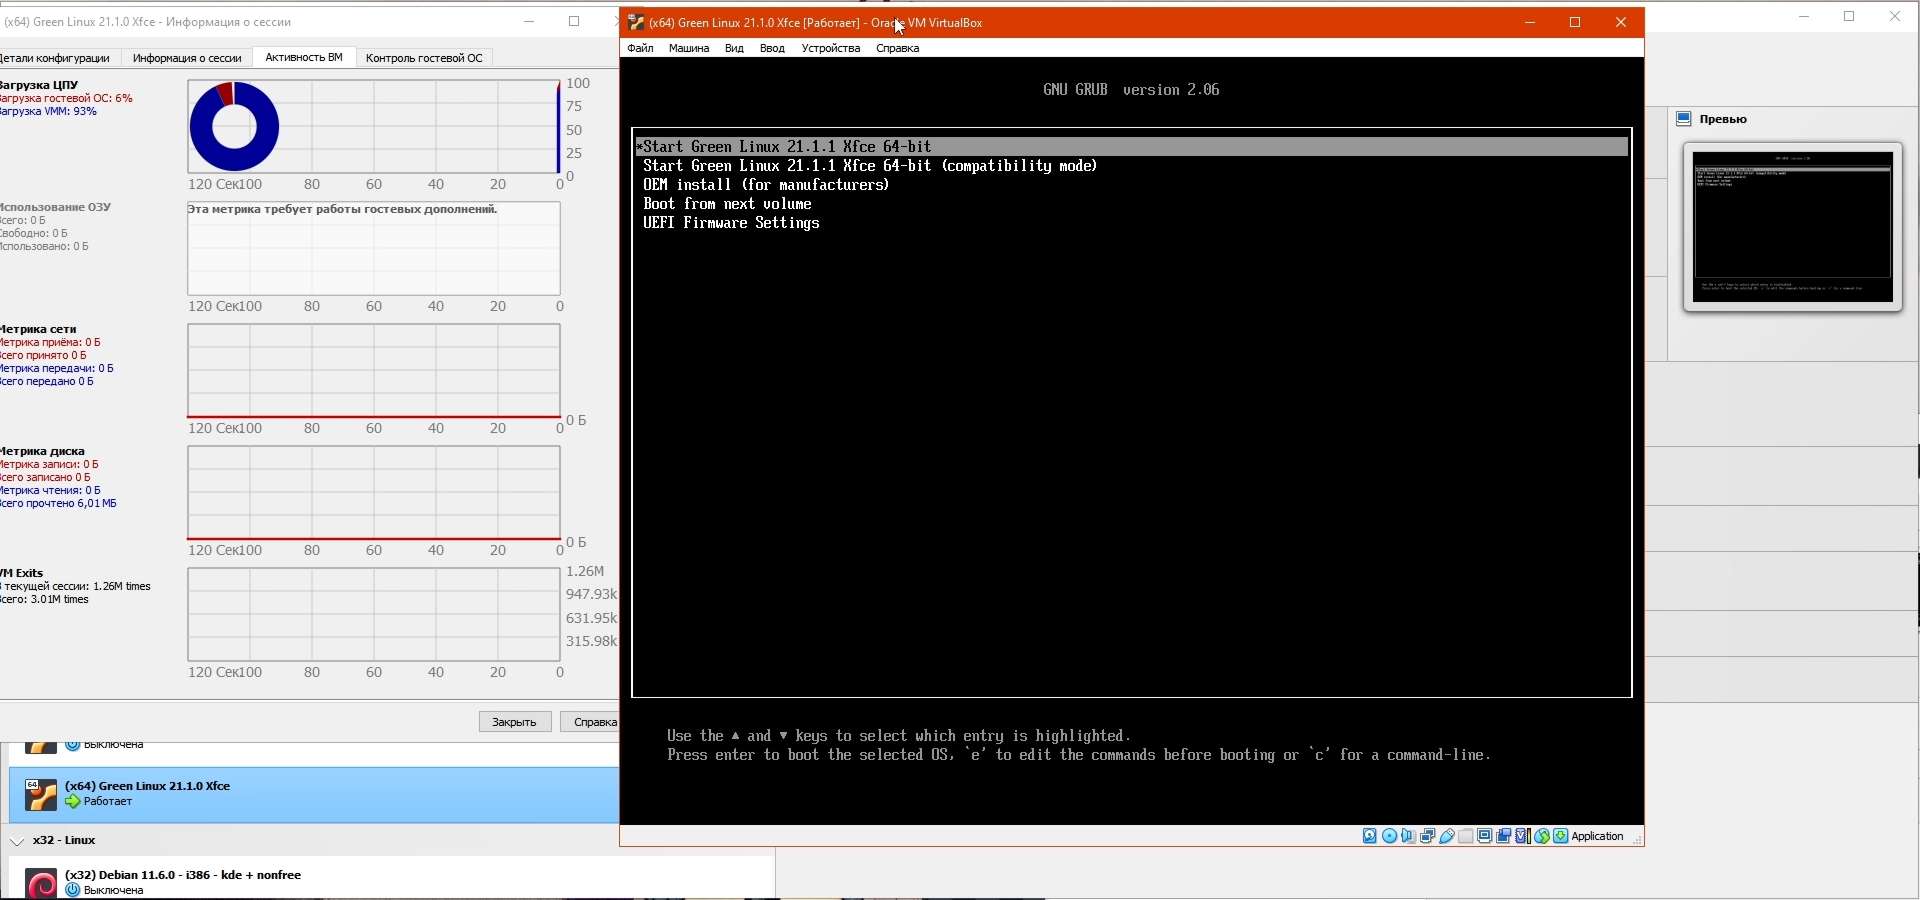Click the Метрика диска label

pyautogui.click(x=42, y=451)
